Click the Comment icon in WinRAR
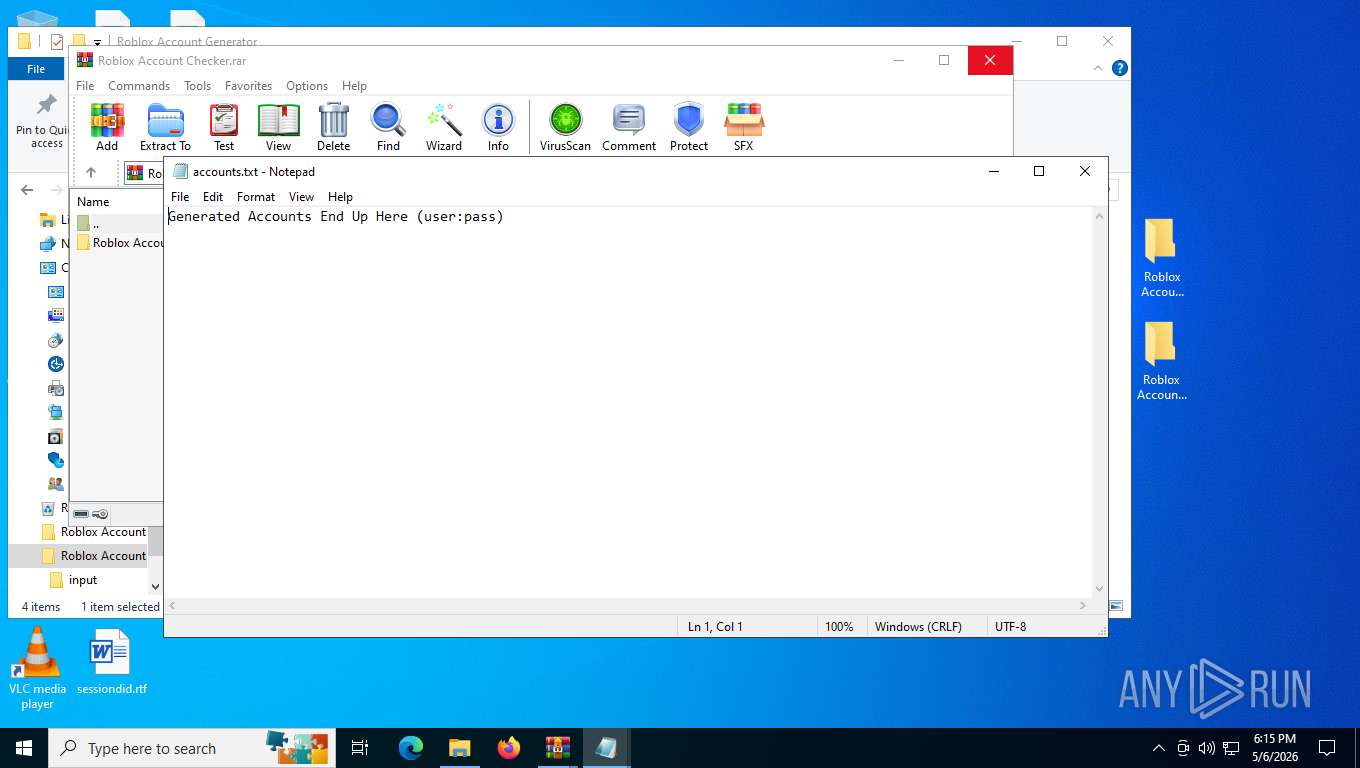This screenshot has height=768, width=1360. pos(629,127)
